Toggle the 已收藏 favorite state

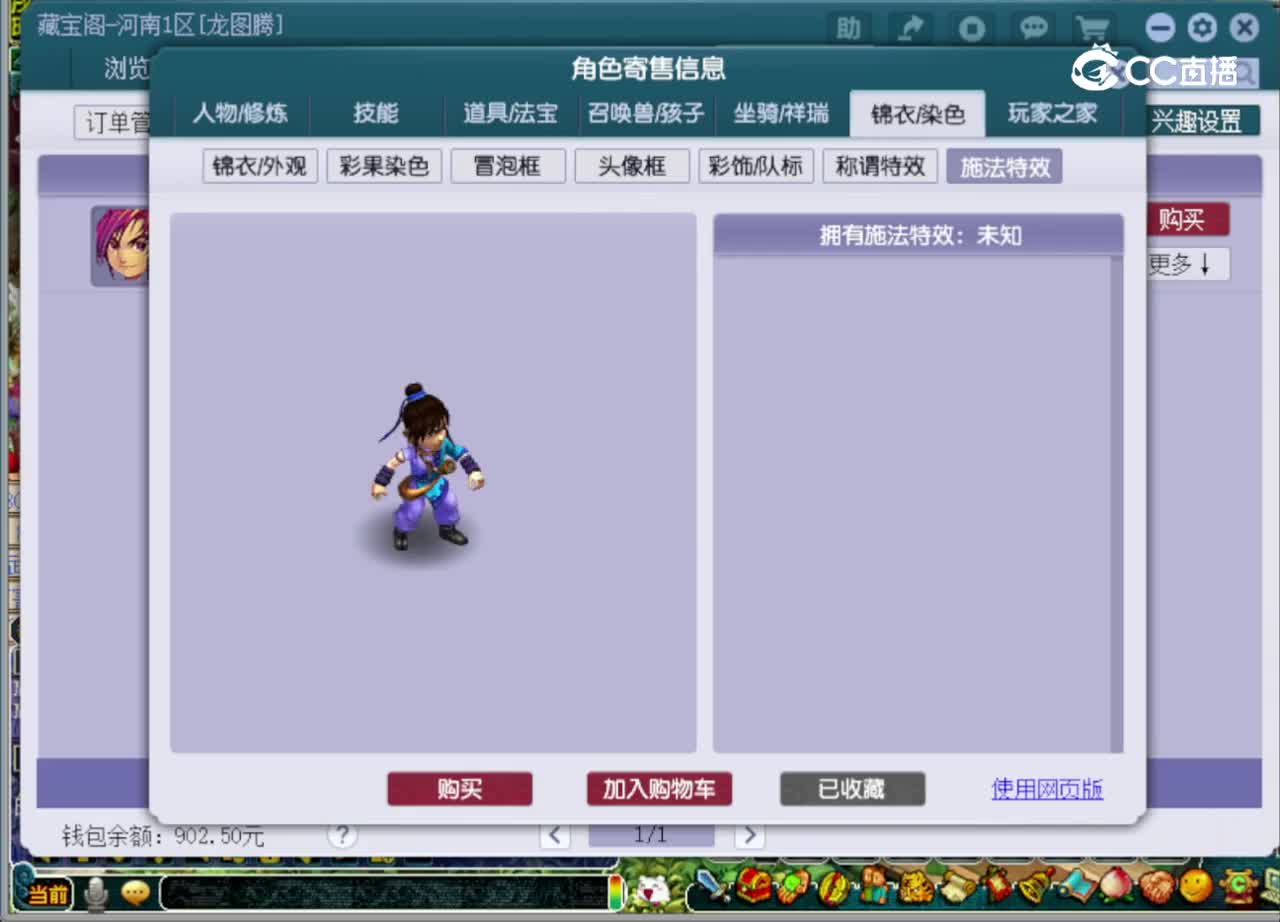point(852,789)
